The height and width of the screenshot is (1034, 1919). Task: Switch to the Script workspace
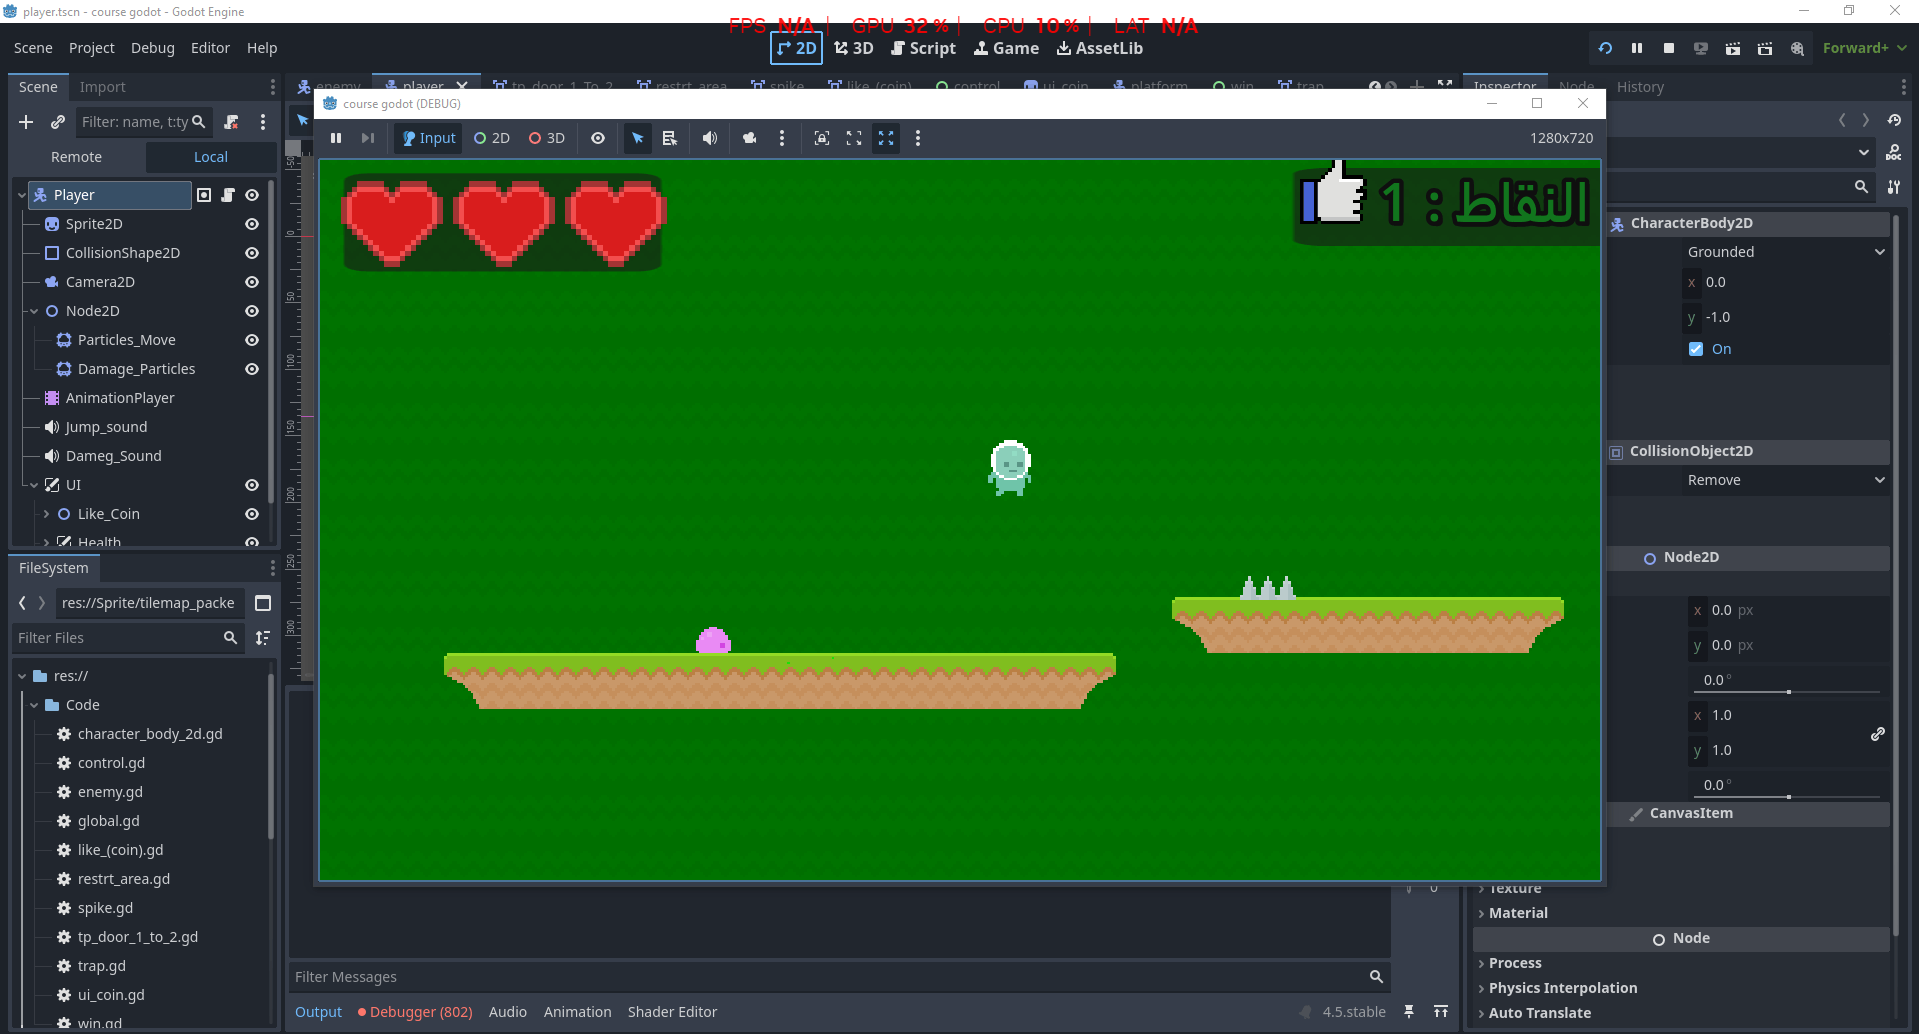tap(922, 48)
